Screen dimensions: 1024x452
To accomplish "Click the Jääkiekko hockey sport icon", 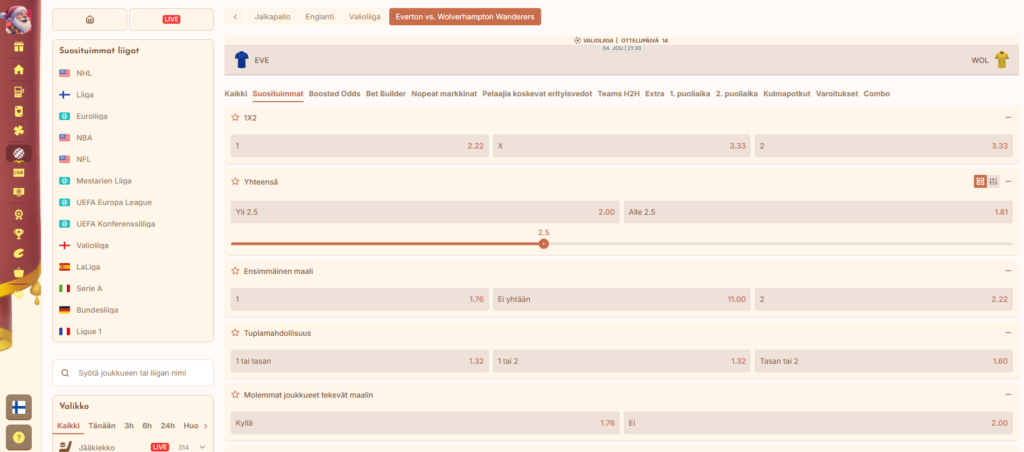I will coord(65,447).
